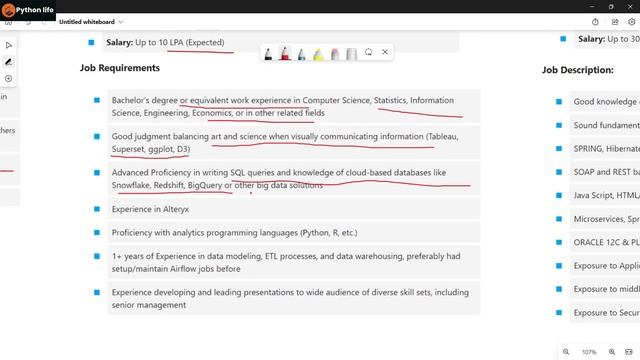Open the Settings gear
640x360 pixels.
631,22
